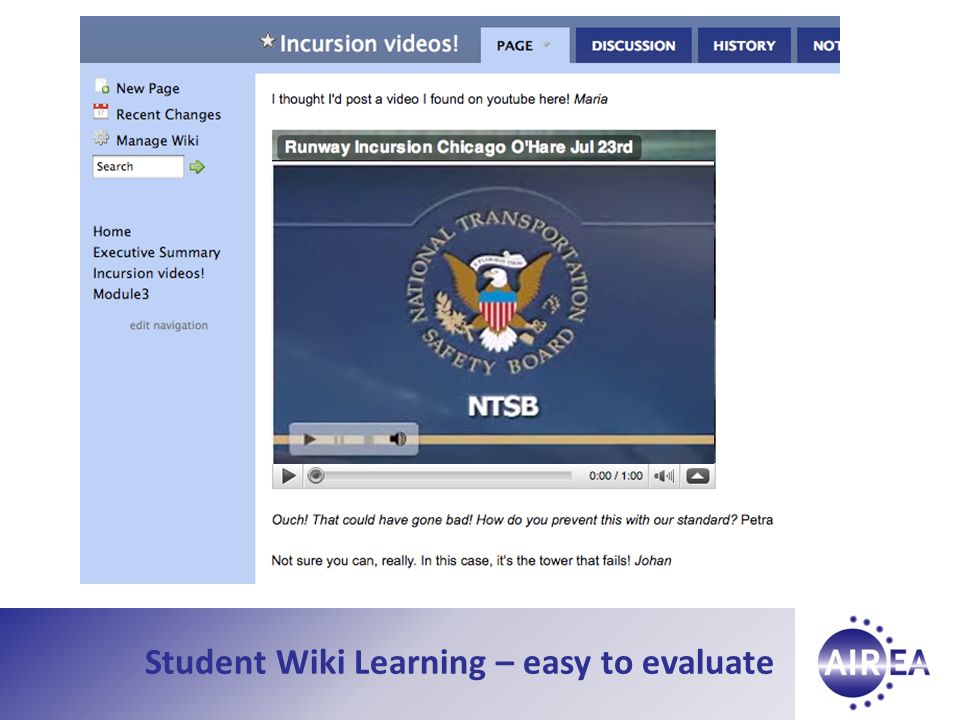Click into the Search input field
The height and width of the screenshot is (720, 960).
(138, 167)
